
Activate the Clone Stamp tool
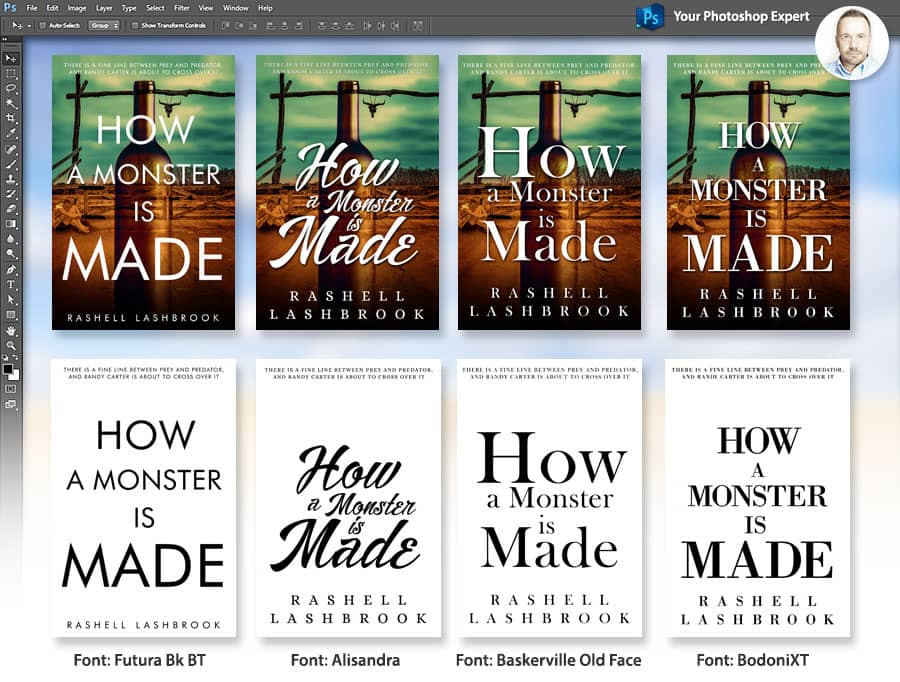12,179
